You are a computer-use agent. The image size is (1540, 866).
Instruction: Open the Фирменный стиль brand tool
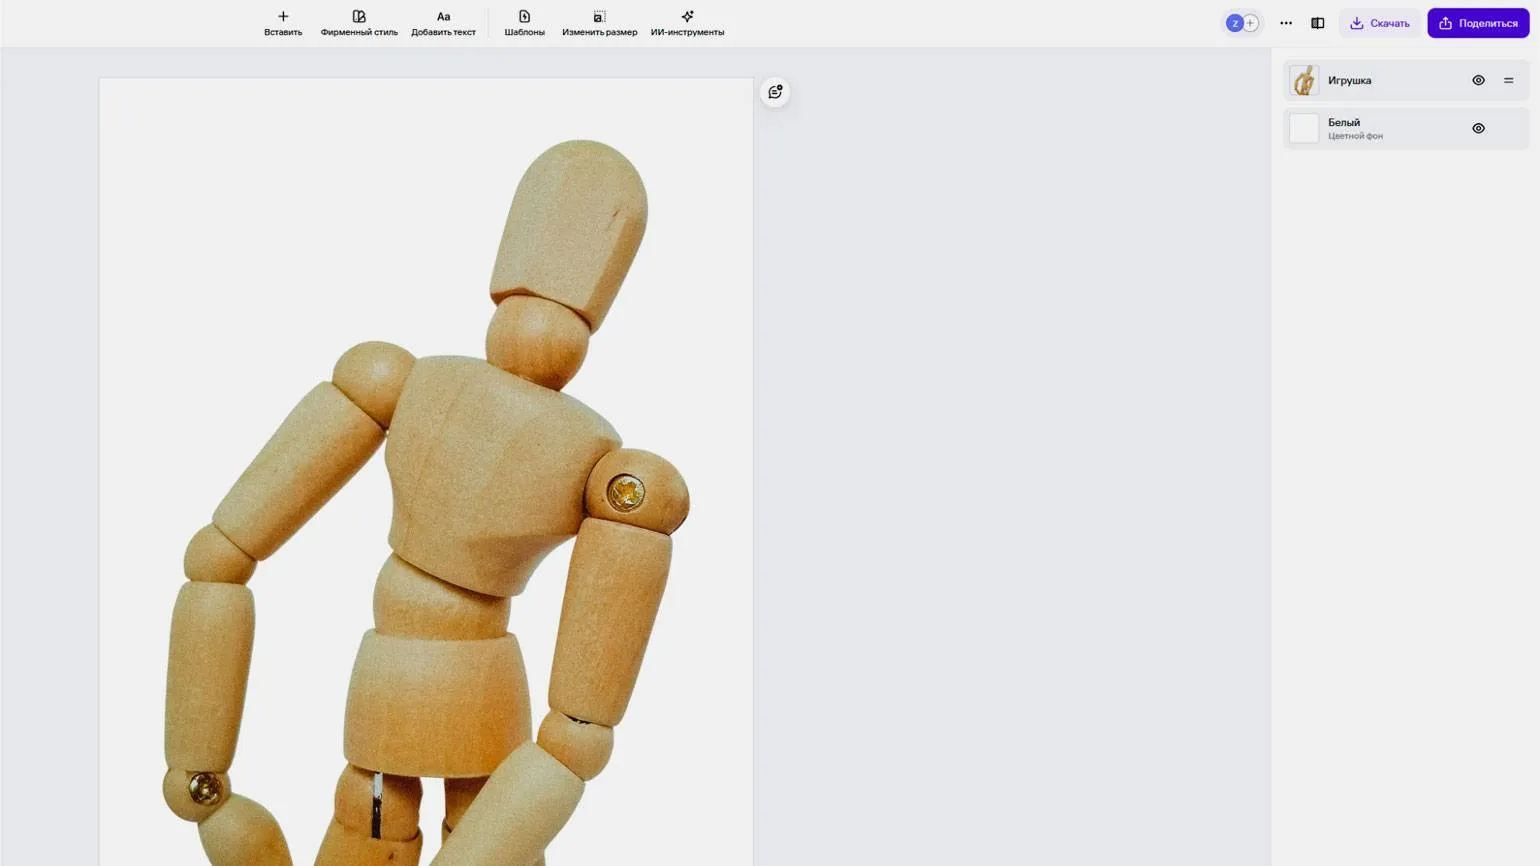coord(359,17)
